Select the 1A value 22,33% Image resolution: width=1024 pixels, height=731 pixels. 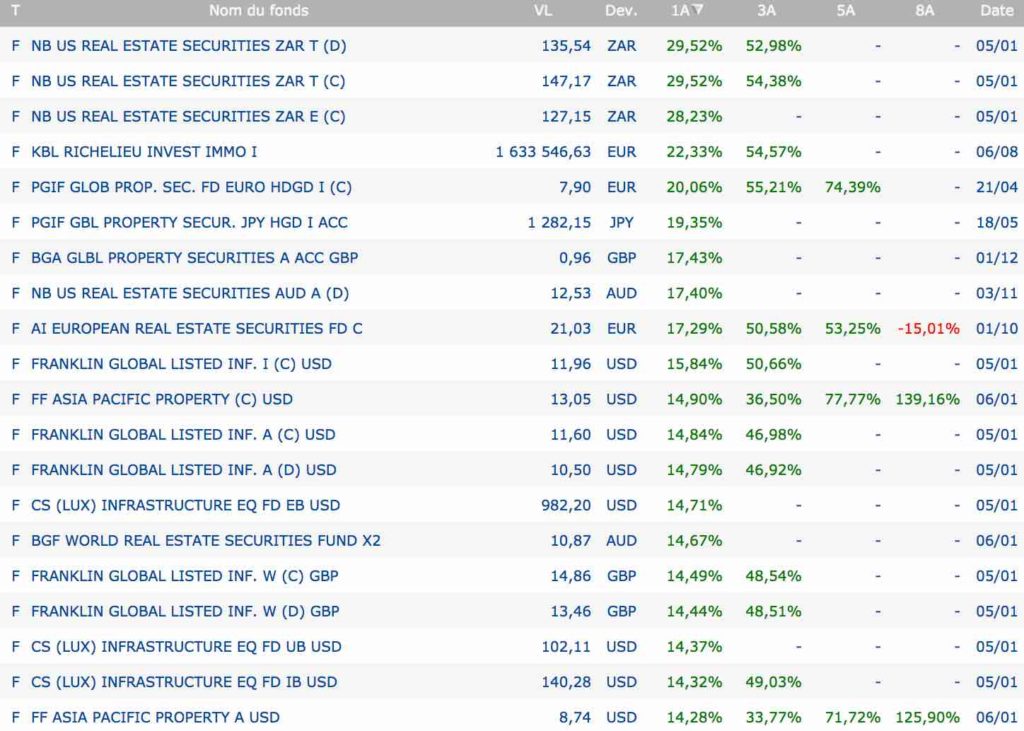(695, 152)
